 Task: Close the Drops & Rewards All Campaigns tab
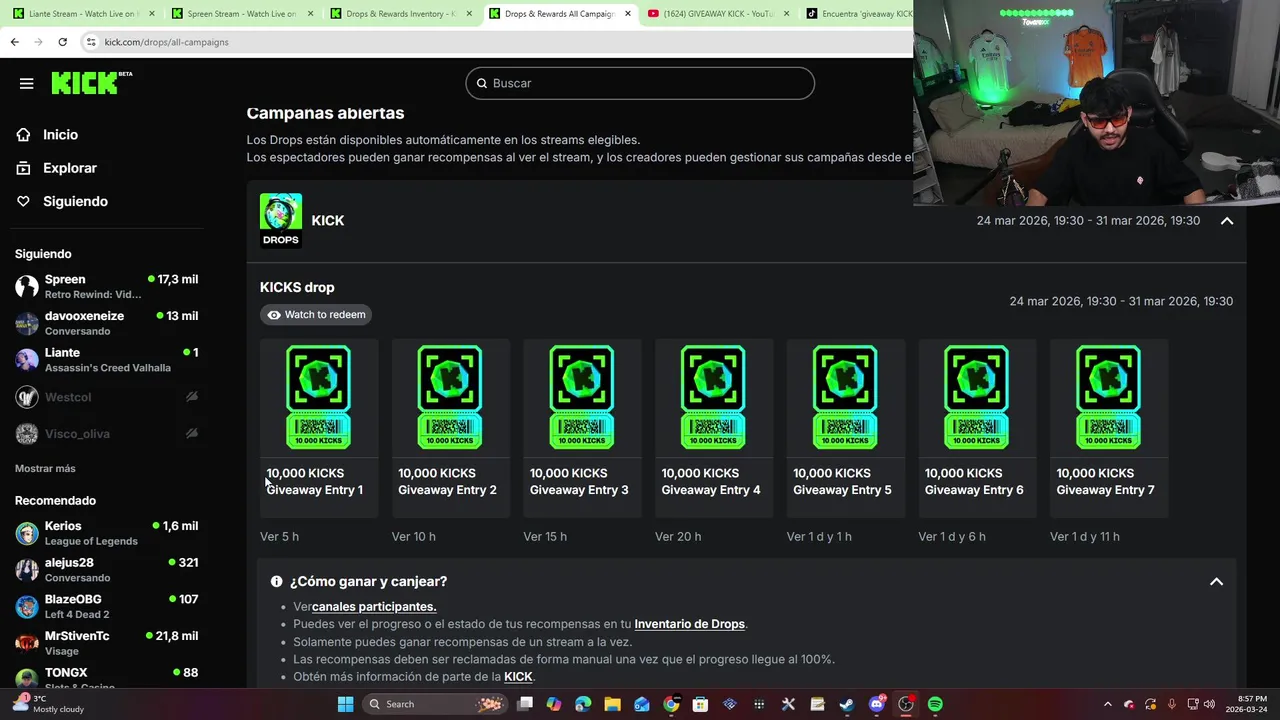coord(628,14)
